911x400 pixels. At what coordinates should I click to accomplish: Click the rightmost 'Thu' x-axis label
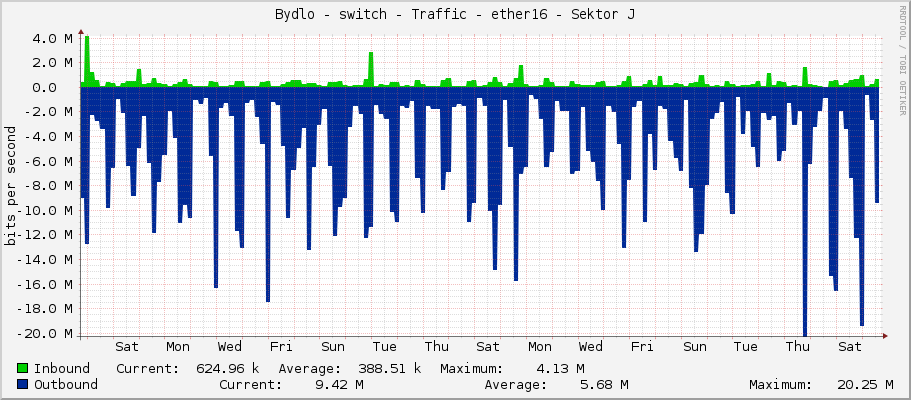(797, 347)
